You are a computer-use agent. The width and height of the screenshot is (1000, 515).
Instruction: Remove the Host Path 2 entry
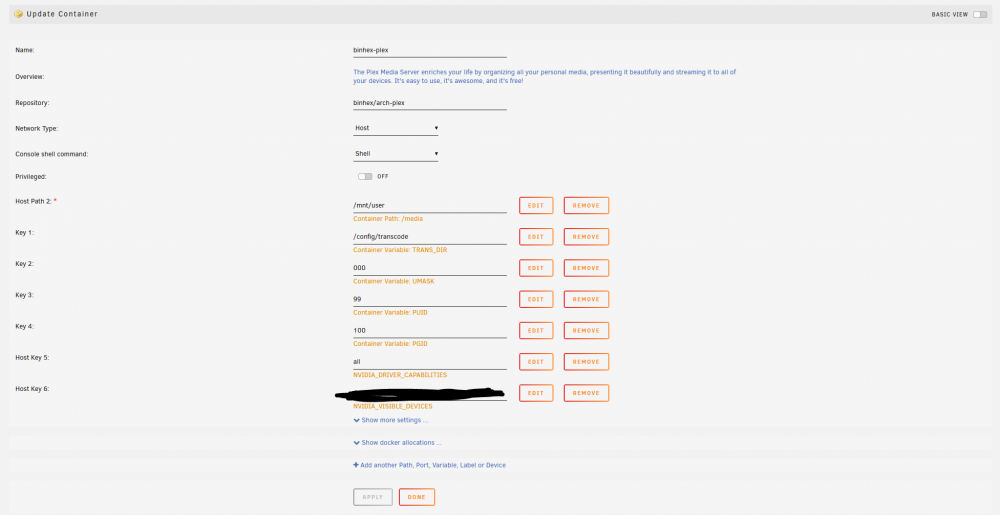[586, 205]
